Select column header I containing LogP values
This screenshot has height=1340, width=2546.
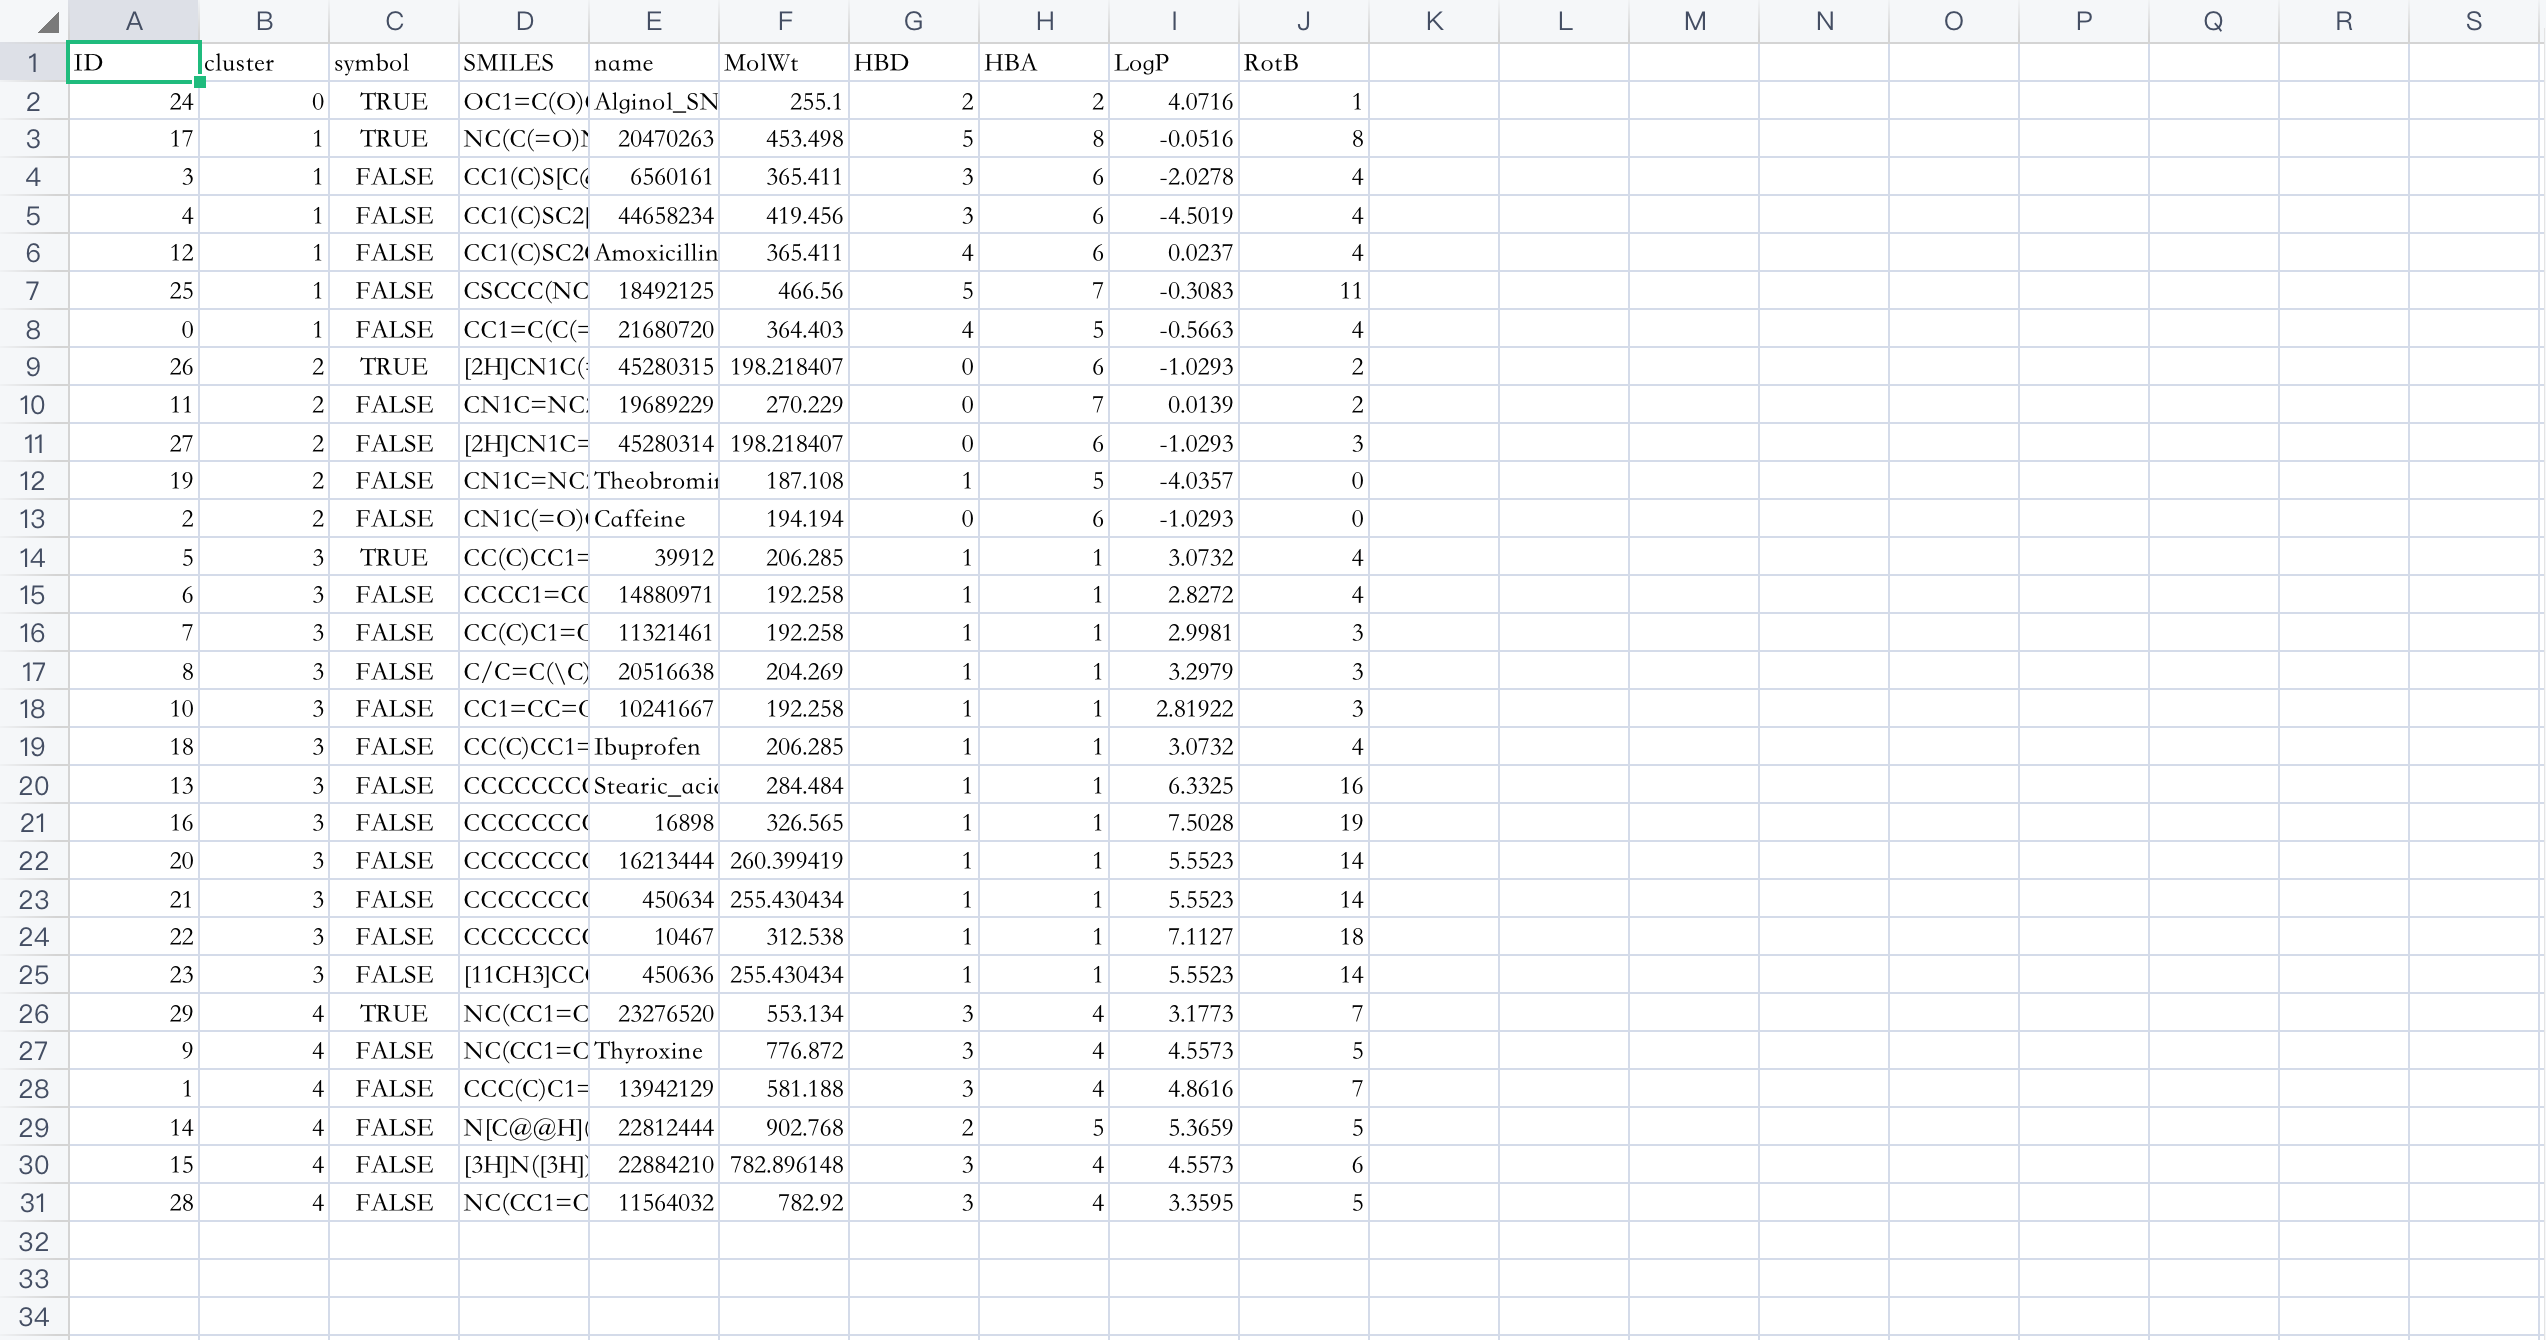1174,20
